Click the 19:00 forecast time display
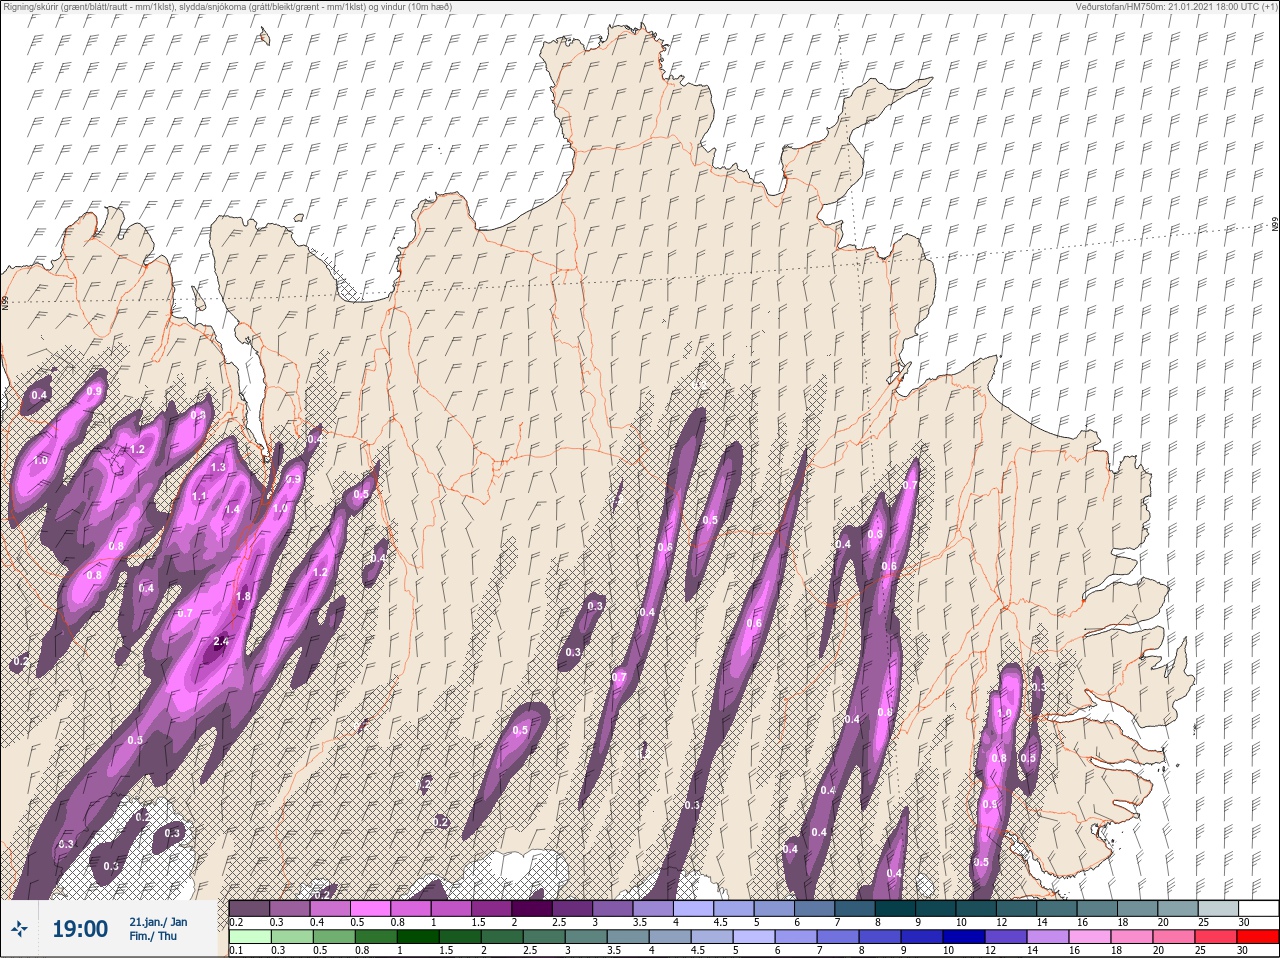This screenshot has height=958, width=1280. [80, 929]
